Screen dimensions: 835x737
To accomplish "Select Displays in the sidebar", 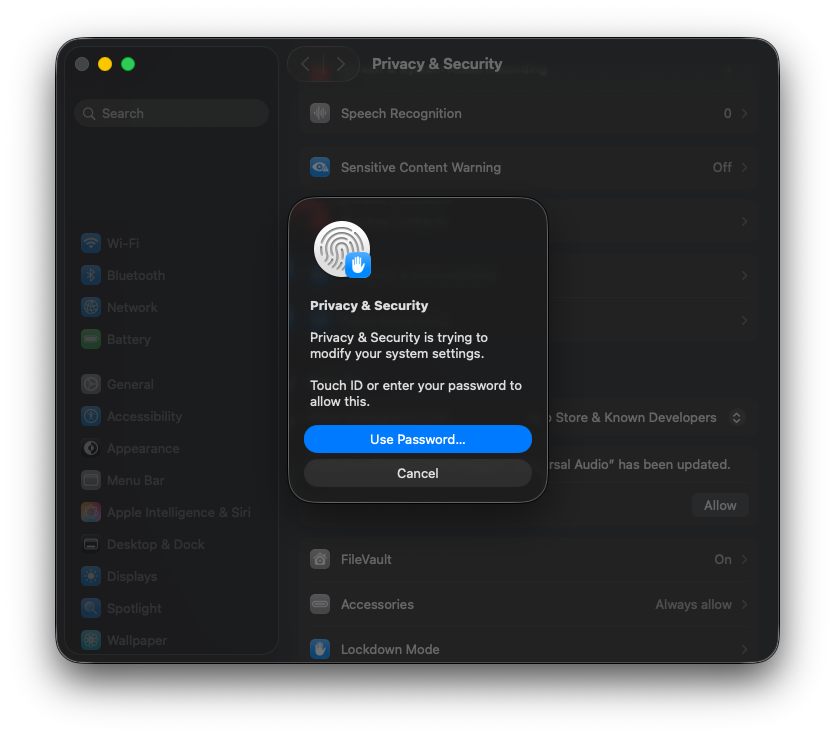I will click(x=132, y=576).
